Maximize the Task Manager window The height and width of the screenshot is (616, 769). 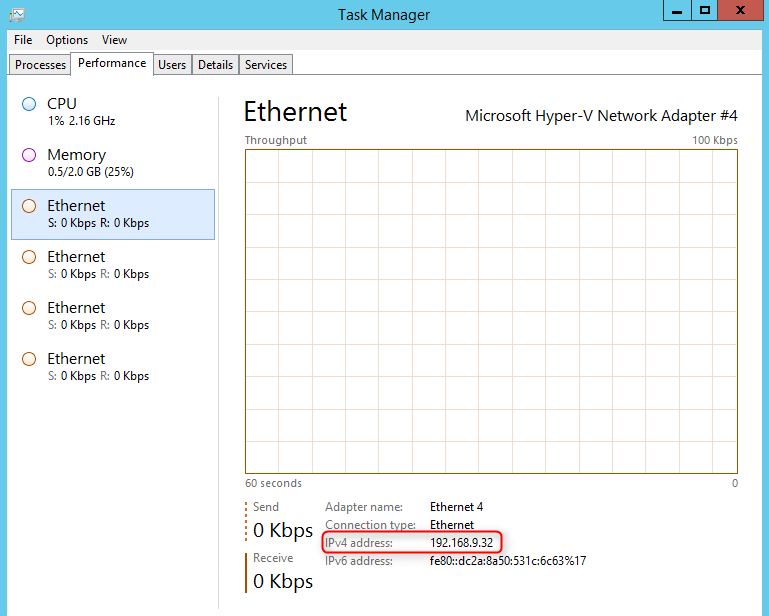coord(705,10)
